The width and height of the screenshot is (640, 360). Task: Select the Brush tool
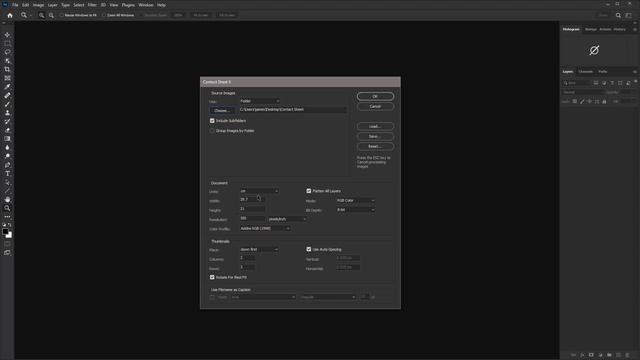click(x=7, y=104)
